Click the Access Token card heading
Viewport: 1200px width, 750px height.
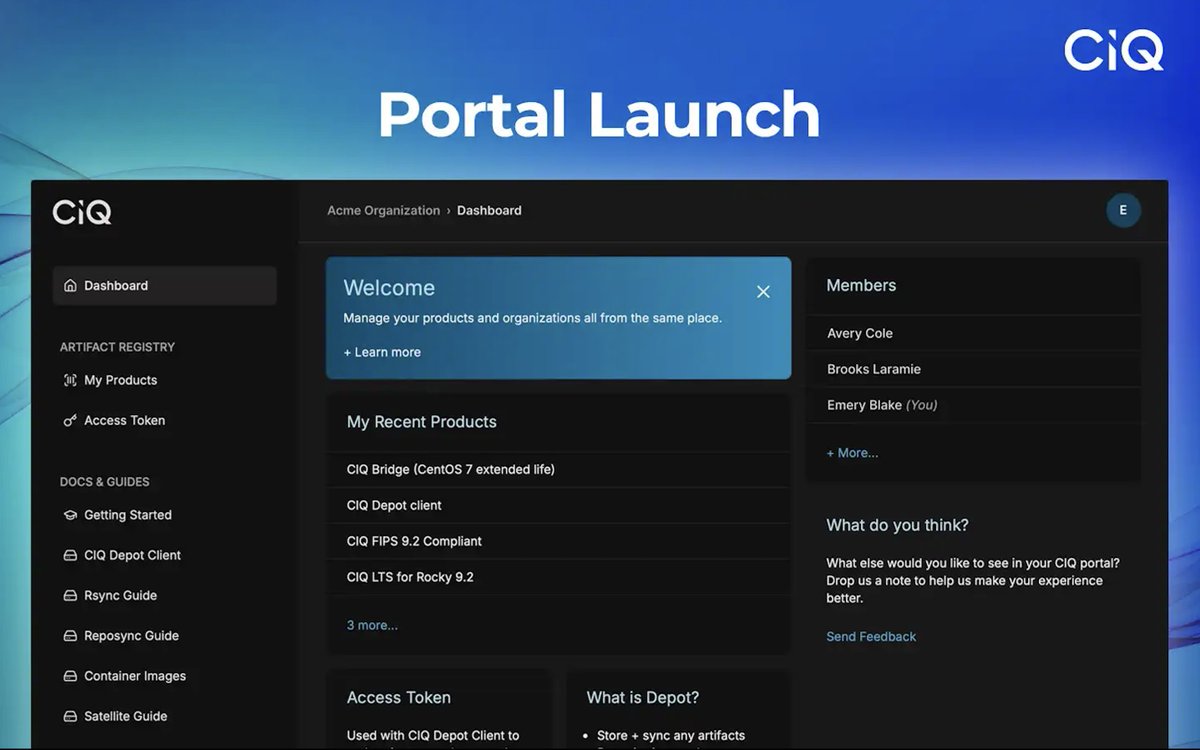pos(399,698)
